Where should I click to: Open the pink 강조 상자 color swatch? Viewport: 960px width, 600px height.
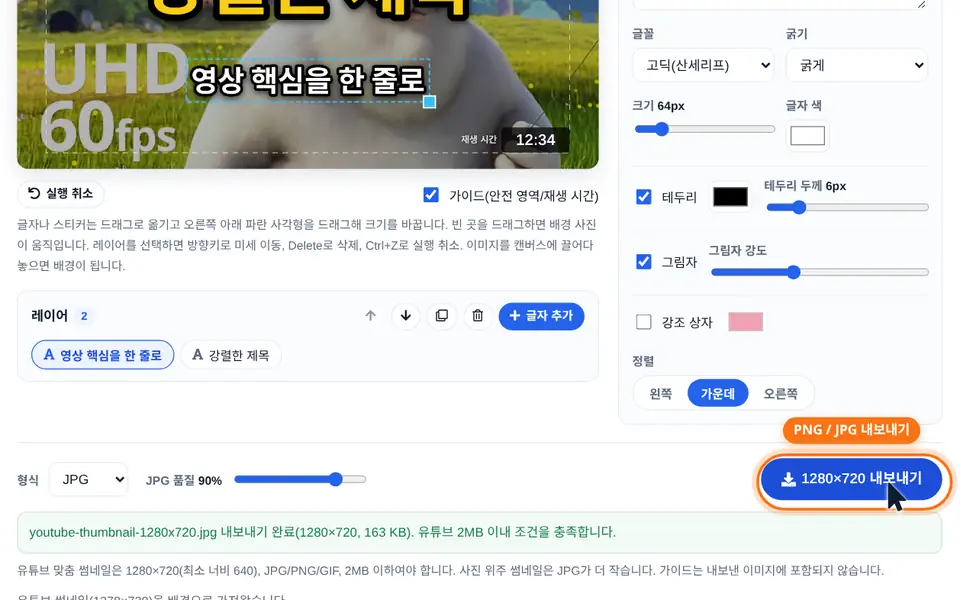click(x=746, y=321)
